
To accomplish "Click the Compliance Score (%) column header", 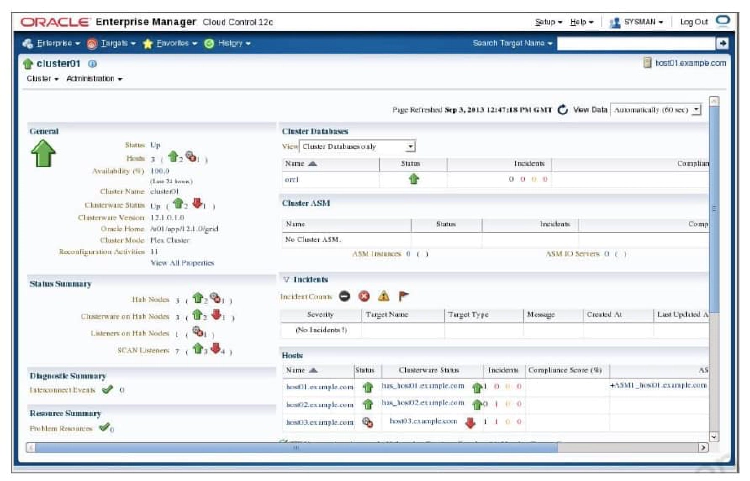I will click(x=565, y=370).
